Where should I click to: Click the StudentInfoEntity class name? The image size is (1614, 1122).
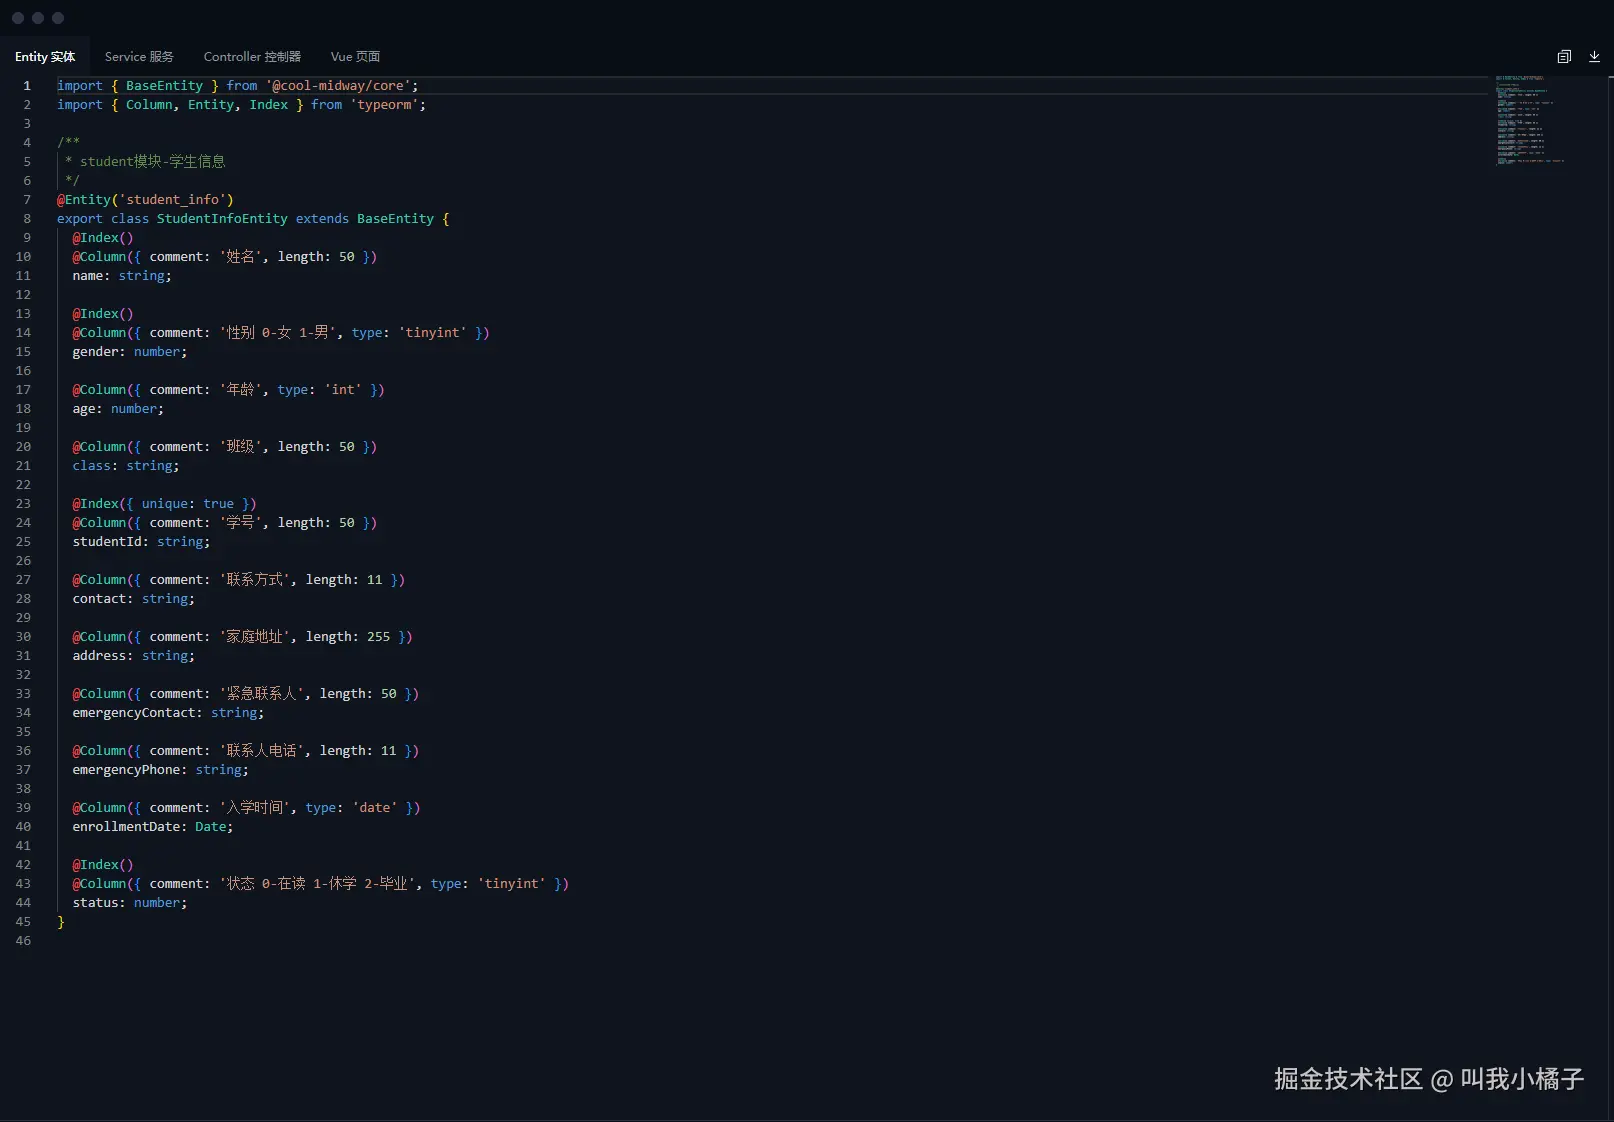click(222, 219)
